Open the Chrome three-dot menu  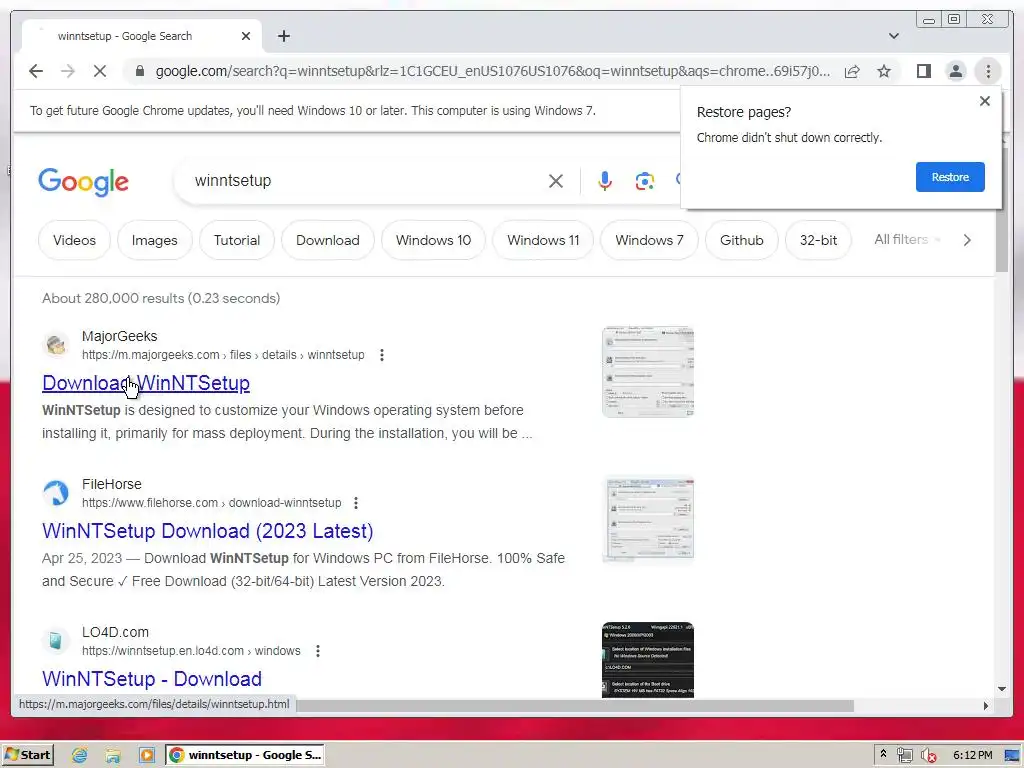(988, 71)
